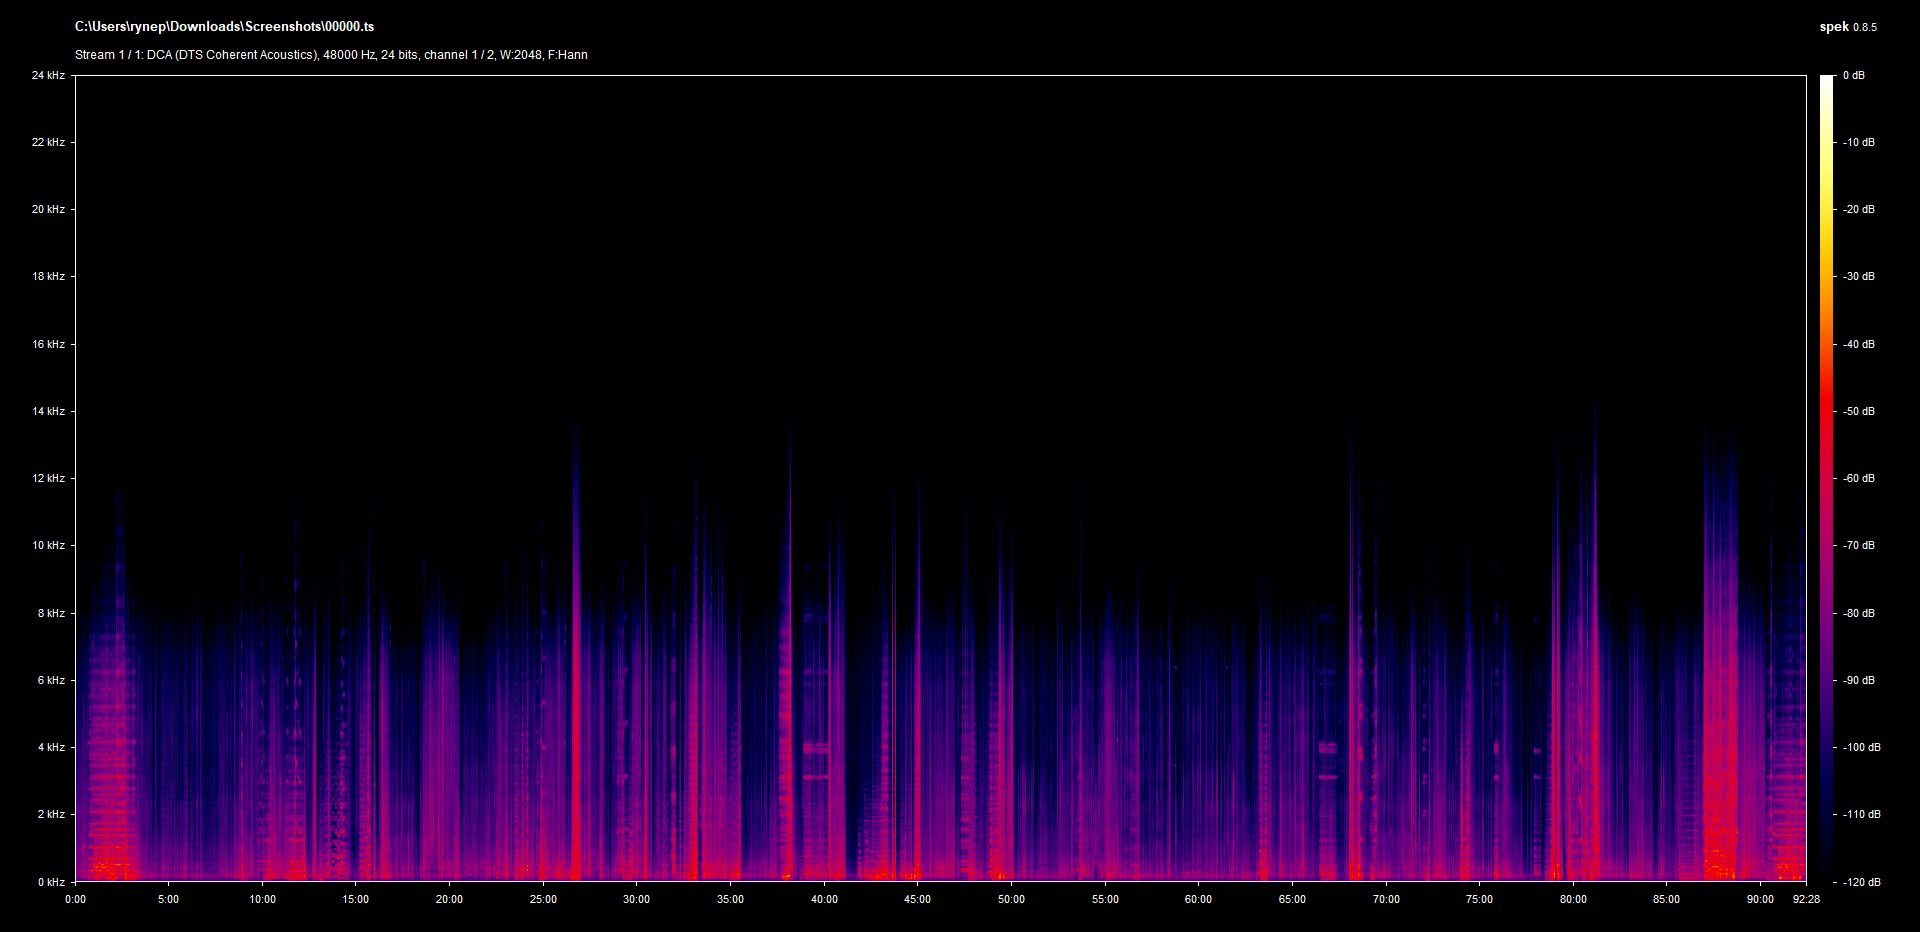Click the 0 kHz frequency axis label
This screenshot has width=1920, height=932.
pos(51,882)
